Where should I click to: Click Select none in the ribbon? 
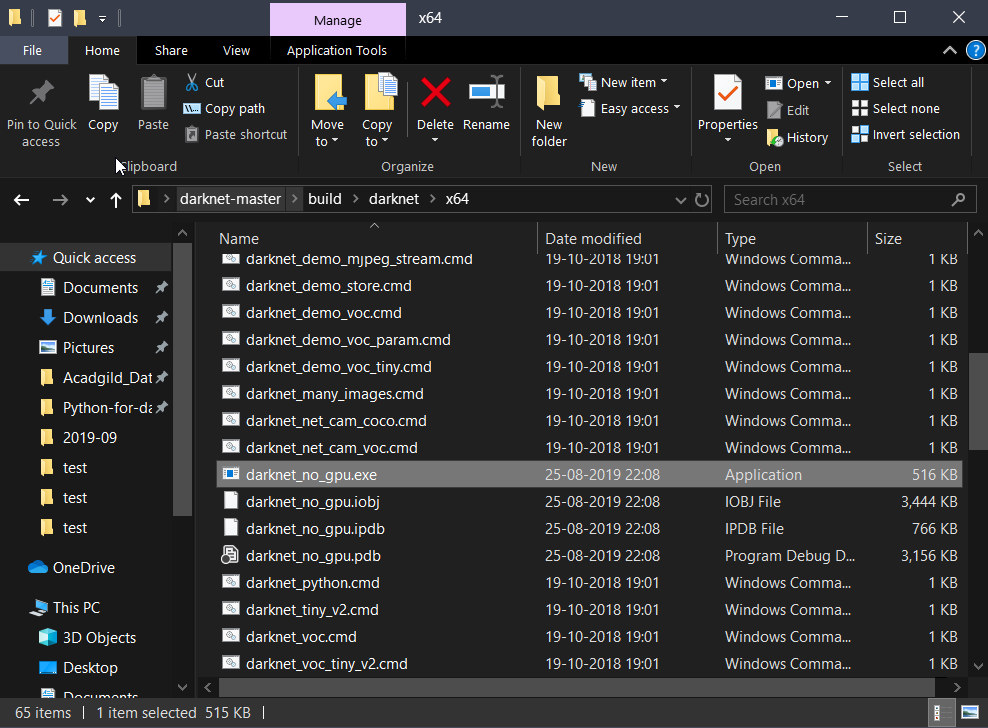coord(895,108)
